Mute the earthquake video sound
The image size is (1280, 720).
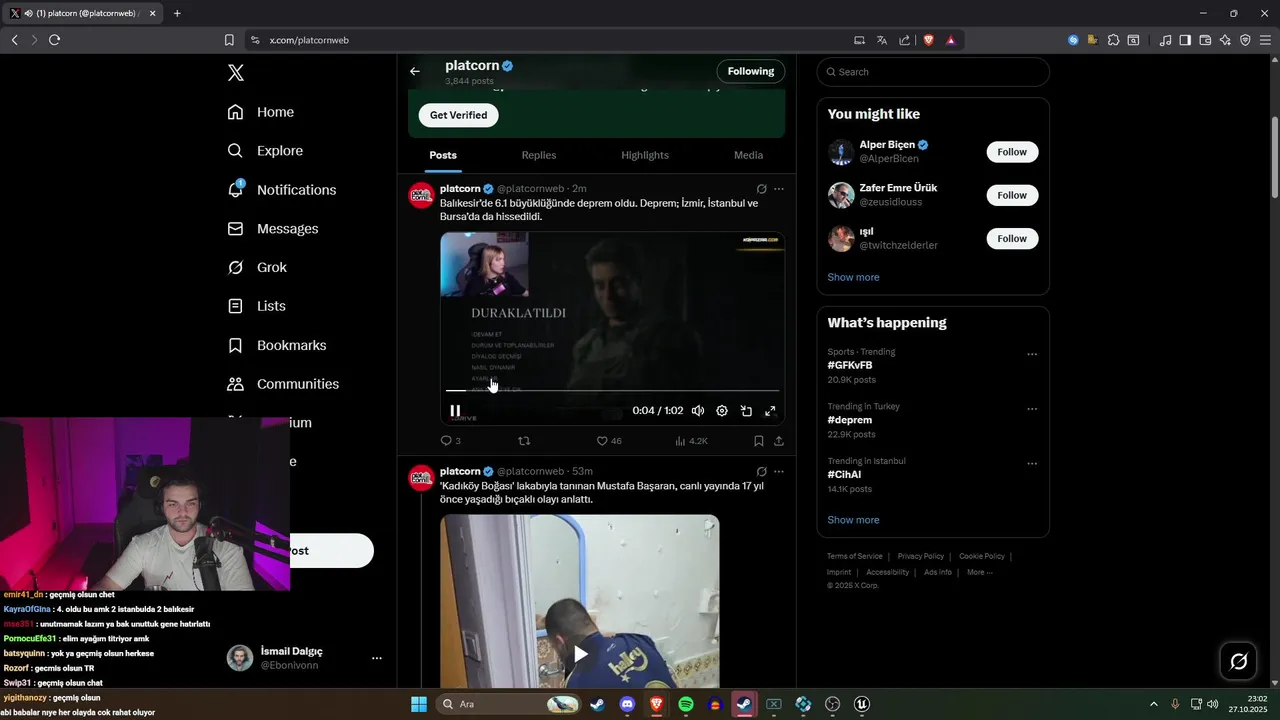coord(698,411)
